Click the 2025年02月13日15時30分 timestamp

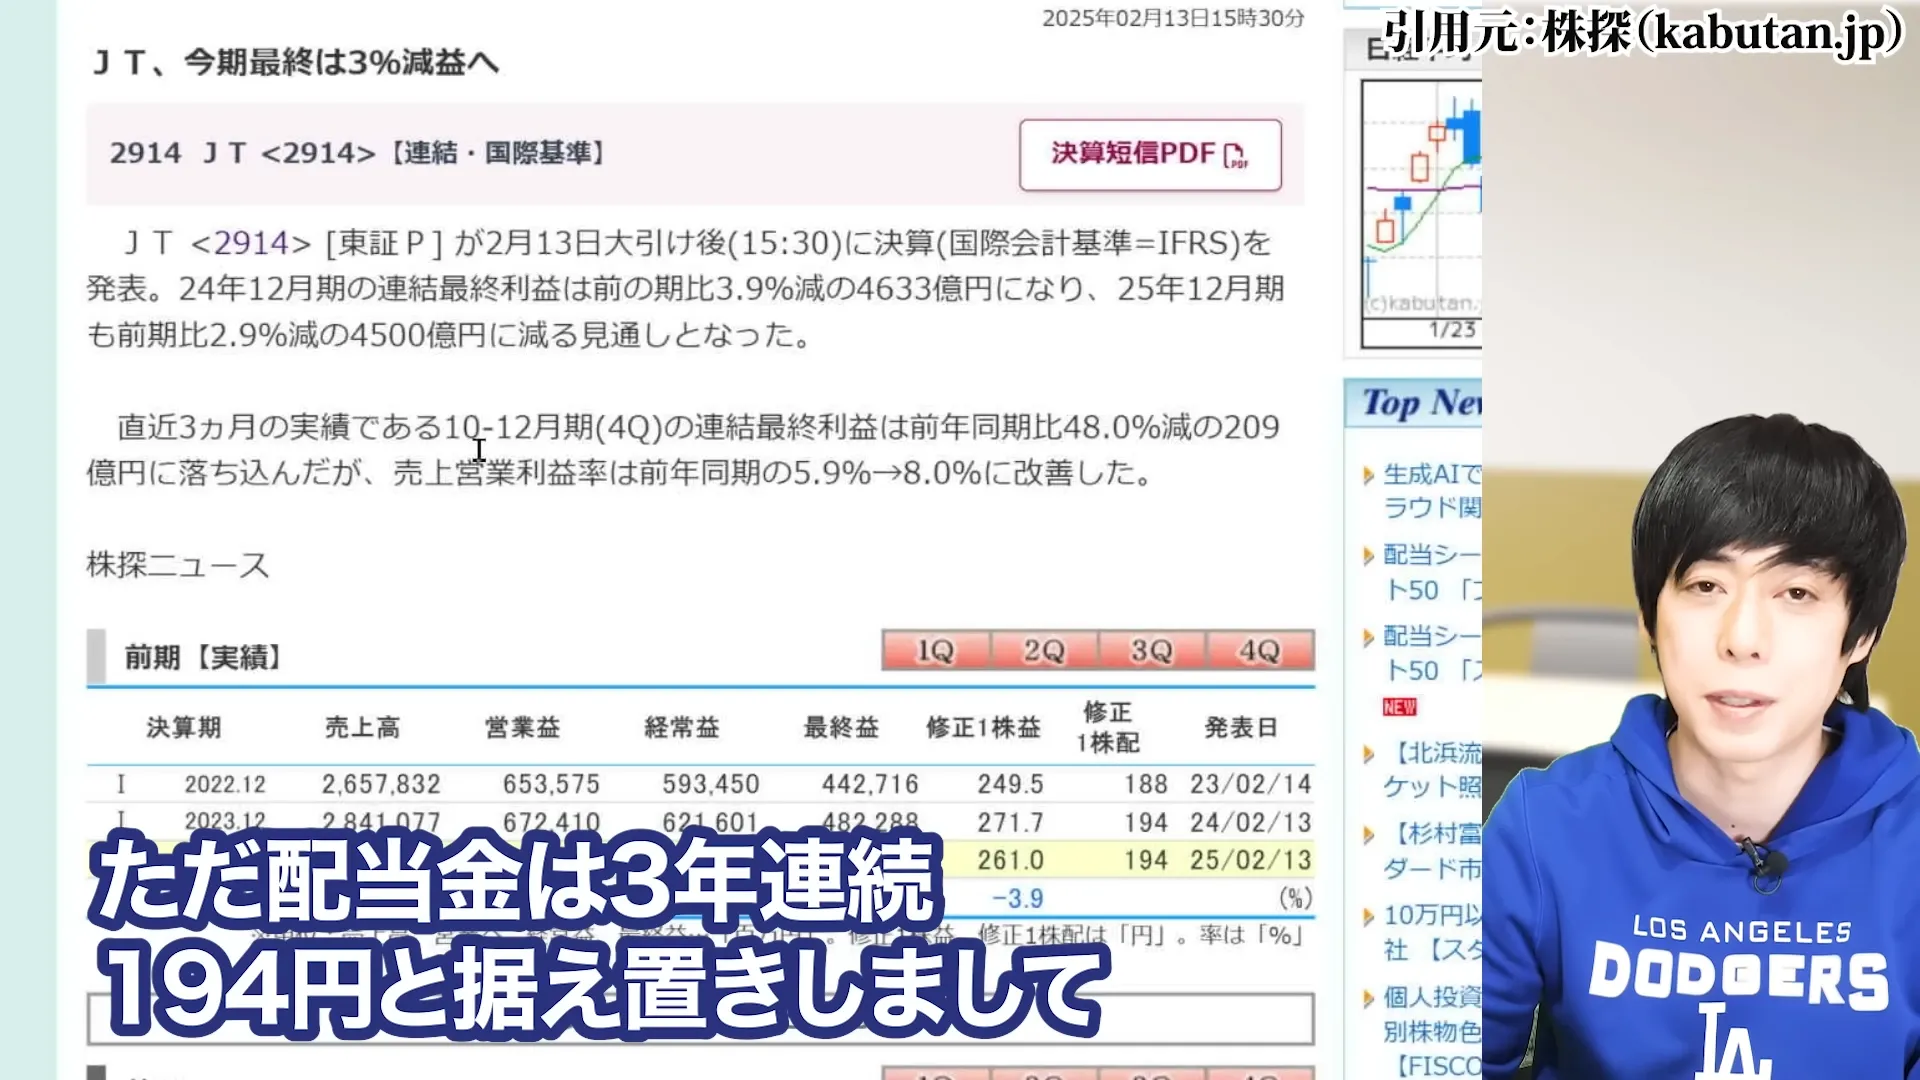pos(1173,18)
